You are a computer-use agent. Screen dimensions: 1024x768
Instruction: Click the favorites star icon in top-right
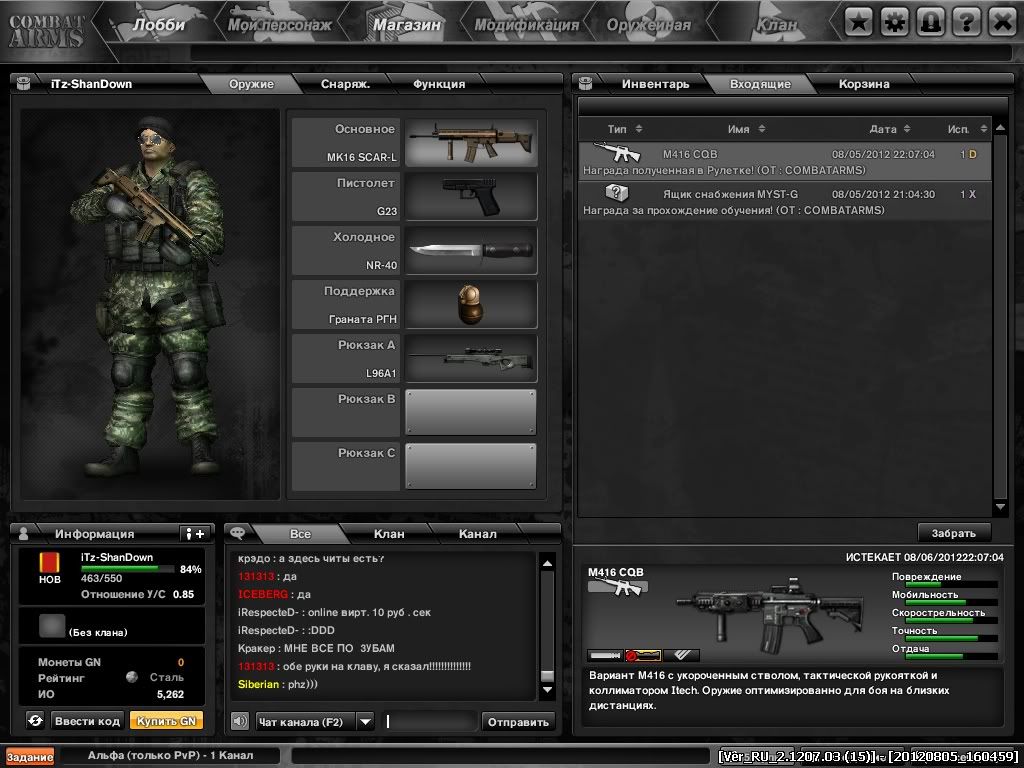point(857,20)
